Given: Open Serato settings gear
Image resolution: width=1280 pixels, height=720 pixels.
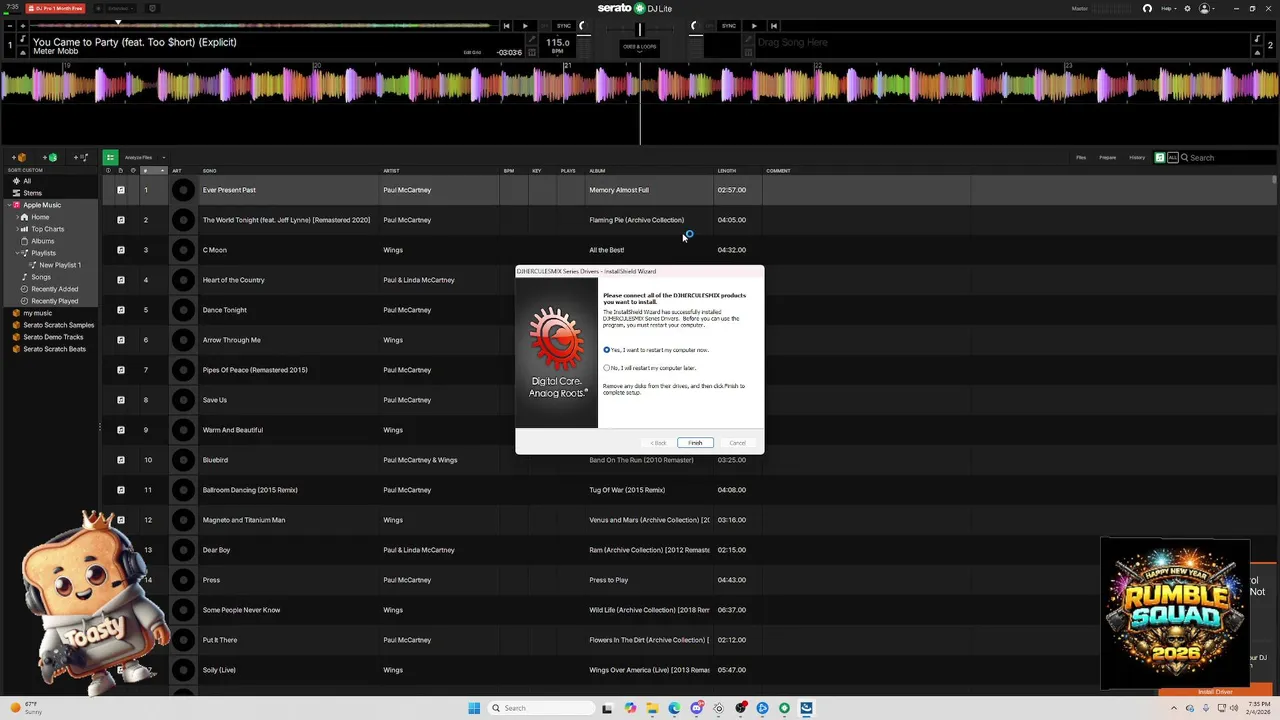Looking at the screenshot, I should tap(1185, 8).
